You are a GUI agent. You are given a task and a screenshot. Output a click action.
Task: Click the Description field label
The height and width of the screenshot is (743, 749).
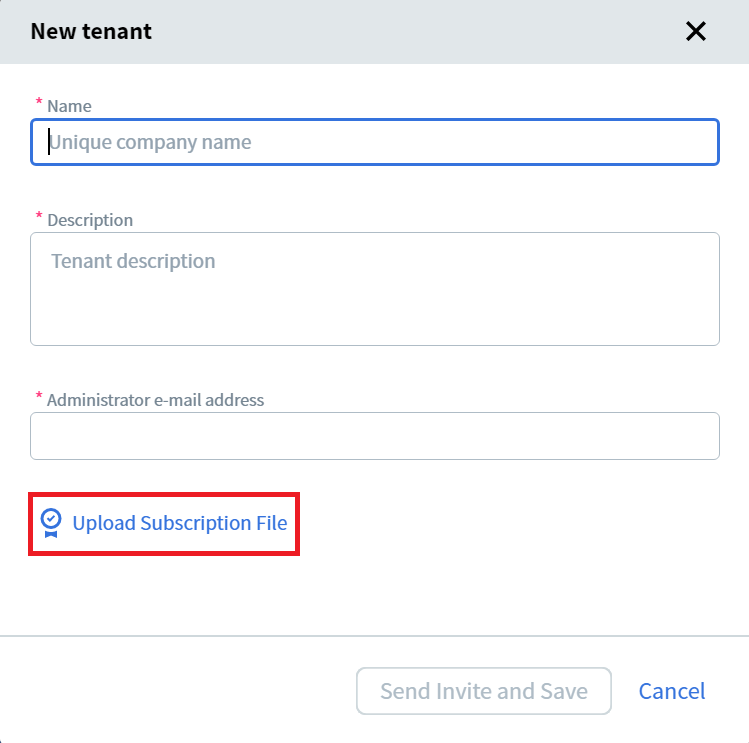tap(90, 220)
